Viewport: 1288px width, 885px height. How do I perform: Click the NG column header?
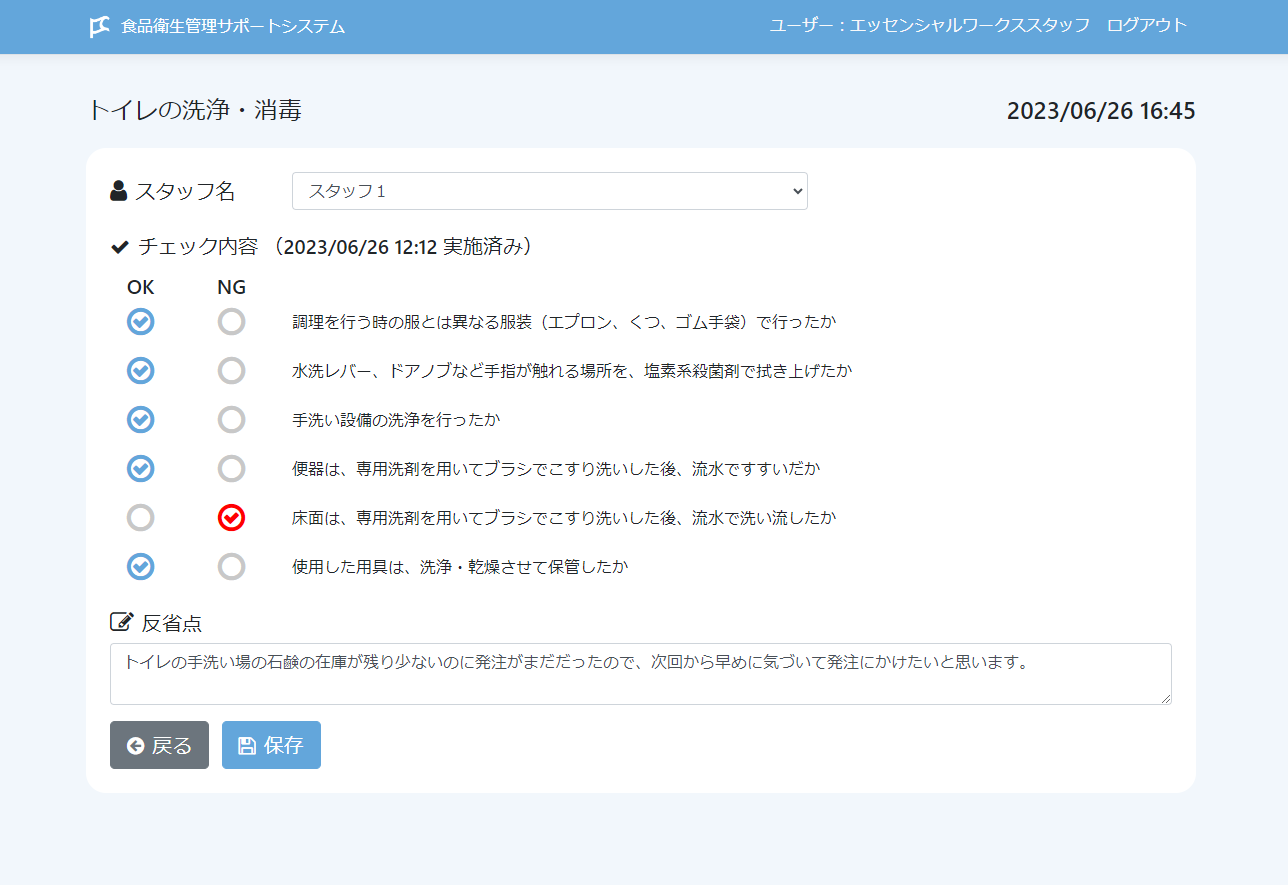pyautogui.click(x=231, y=288)
